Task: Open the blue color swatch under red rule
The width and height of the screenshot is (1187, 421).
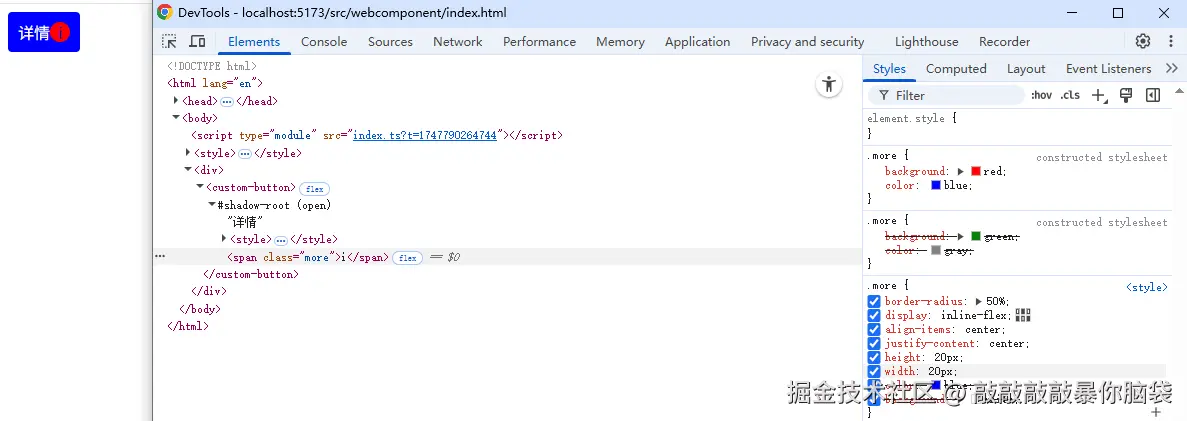Action: pyautogui.click(x=936, y=186)
